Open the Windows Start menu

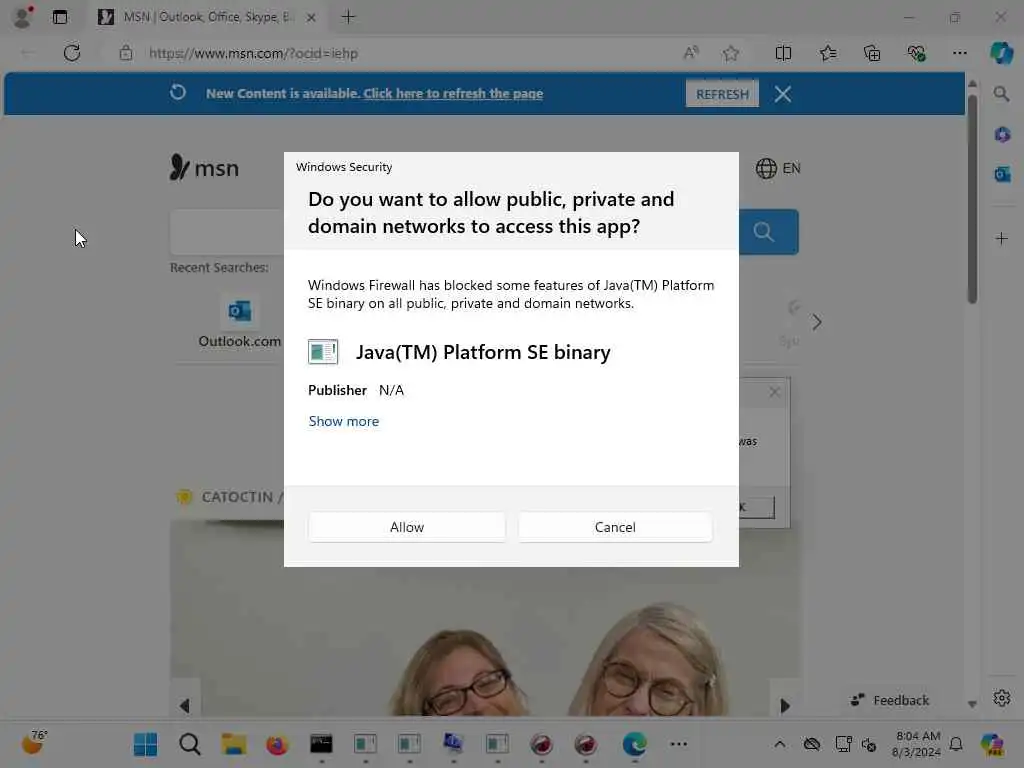pos(145,744)
